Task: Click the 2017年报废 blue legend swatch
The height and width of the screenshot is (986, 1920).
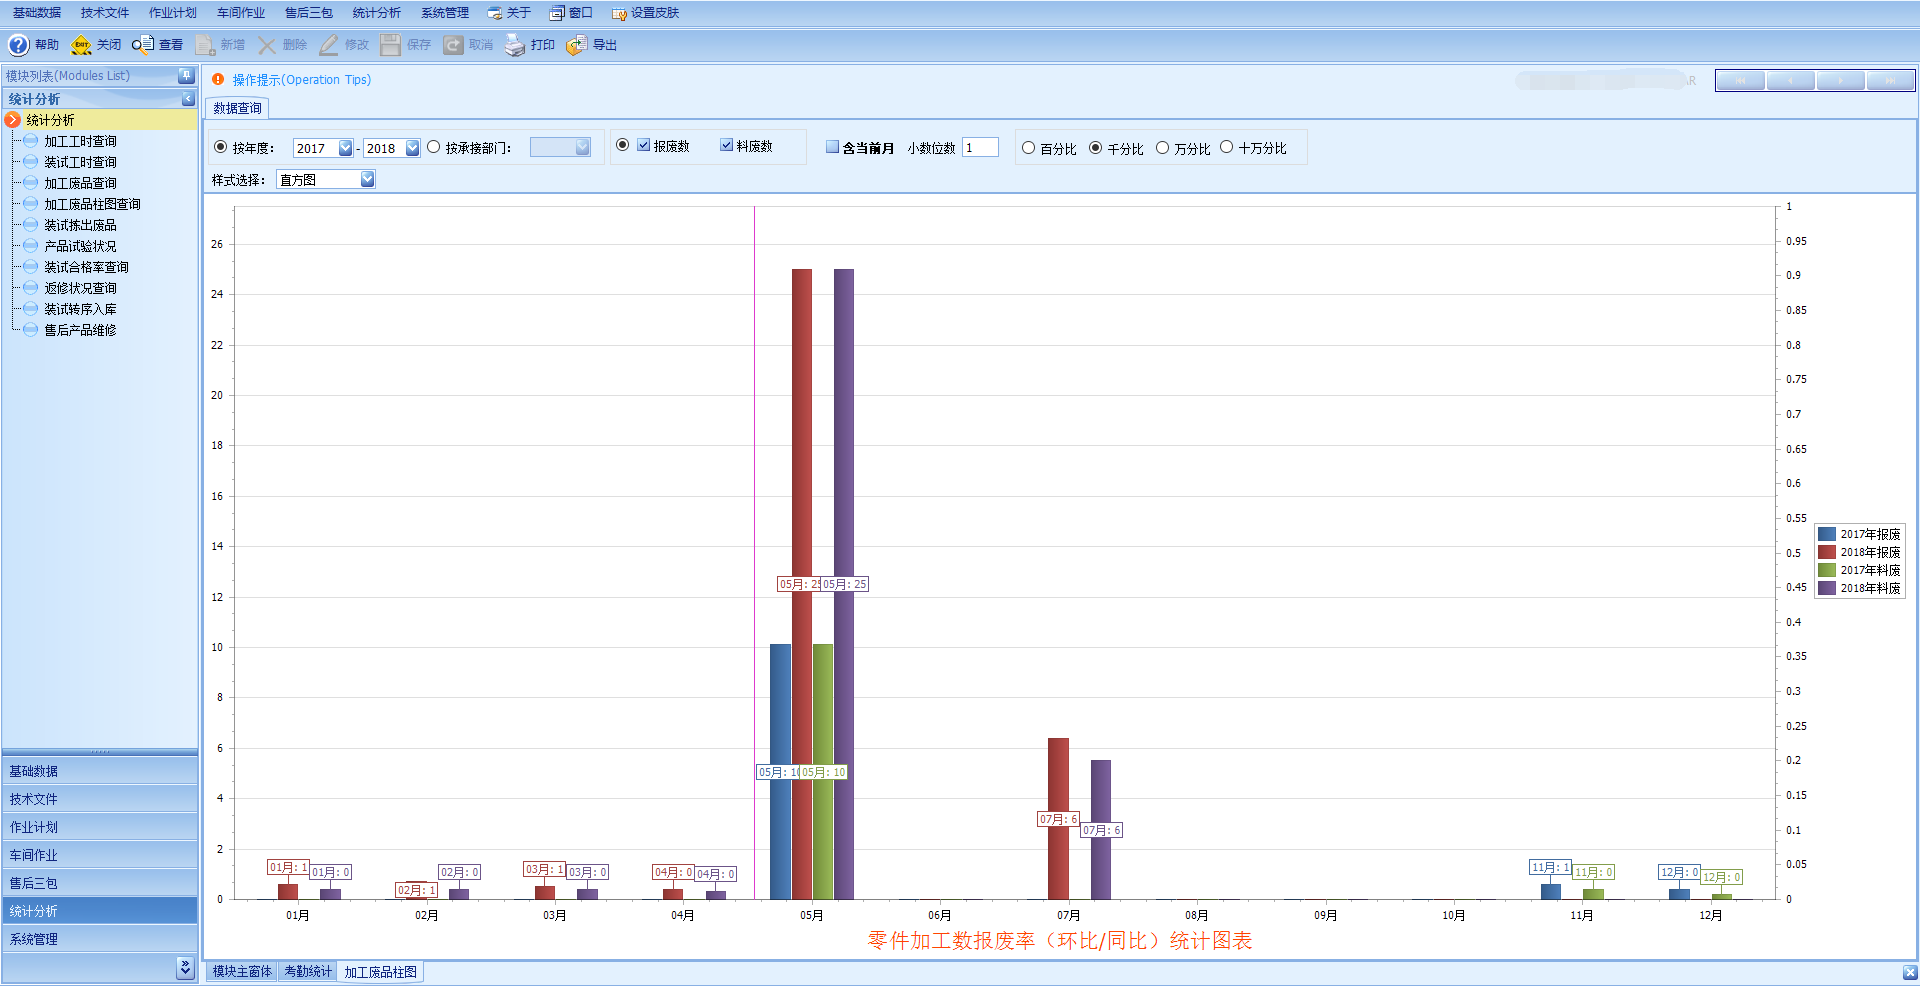Action: [1827, 534]
